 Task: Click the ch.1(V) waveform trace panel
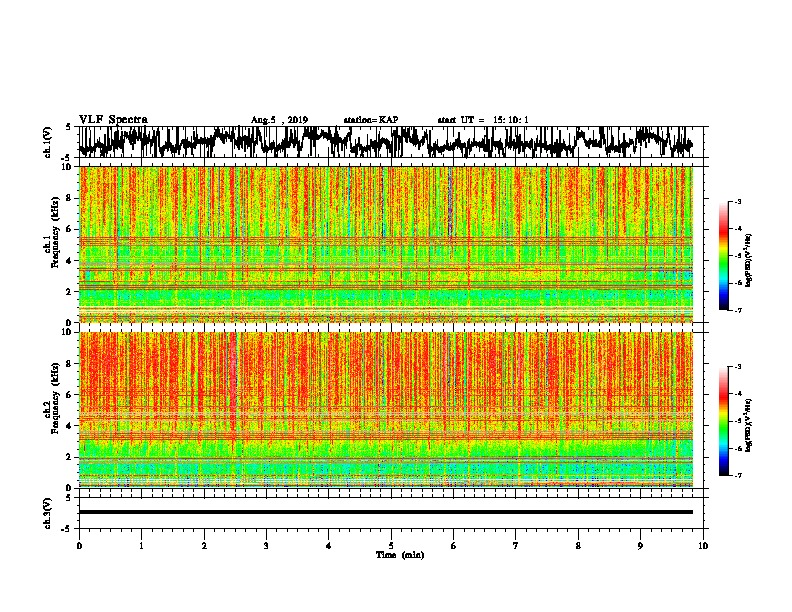pos(390,142)
